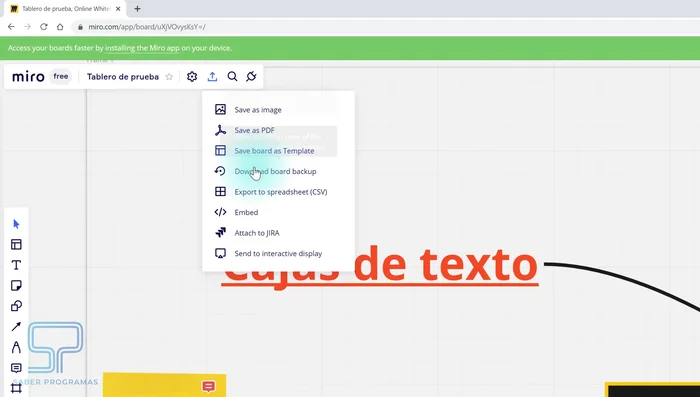This screenshot has height=397, width=700.
Task: Click the installing the Miro app link
Action: (x=142, y=48)
